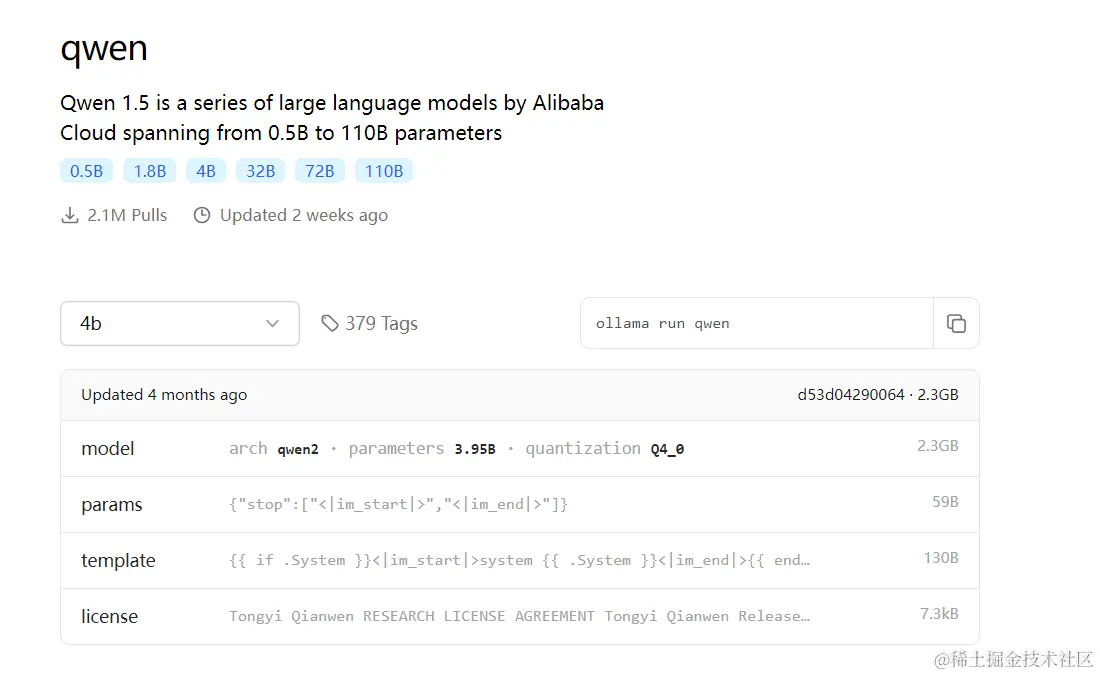Open the license file row
Screen dimensions: 1100x676
pos(519,617)
